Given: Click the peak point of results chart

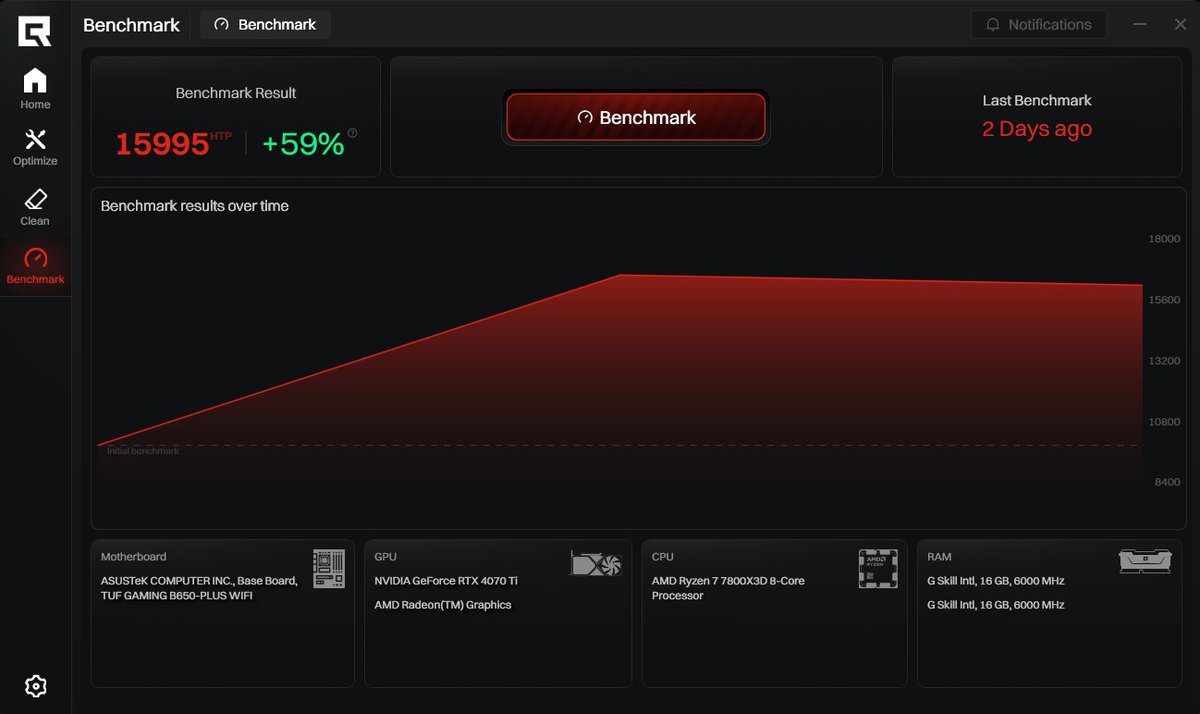Looking at the screenshot, I should [621, 275].
